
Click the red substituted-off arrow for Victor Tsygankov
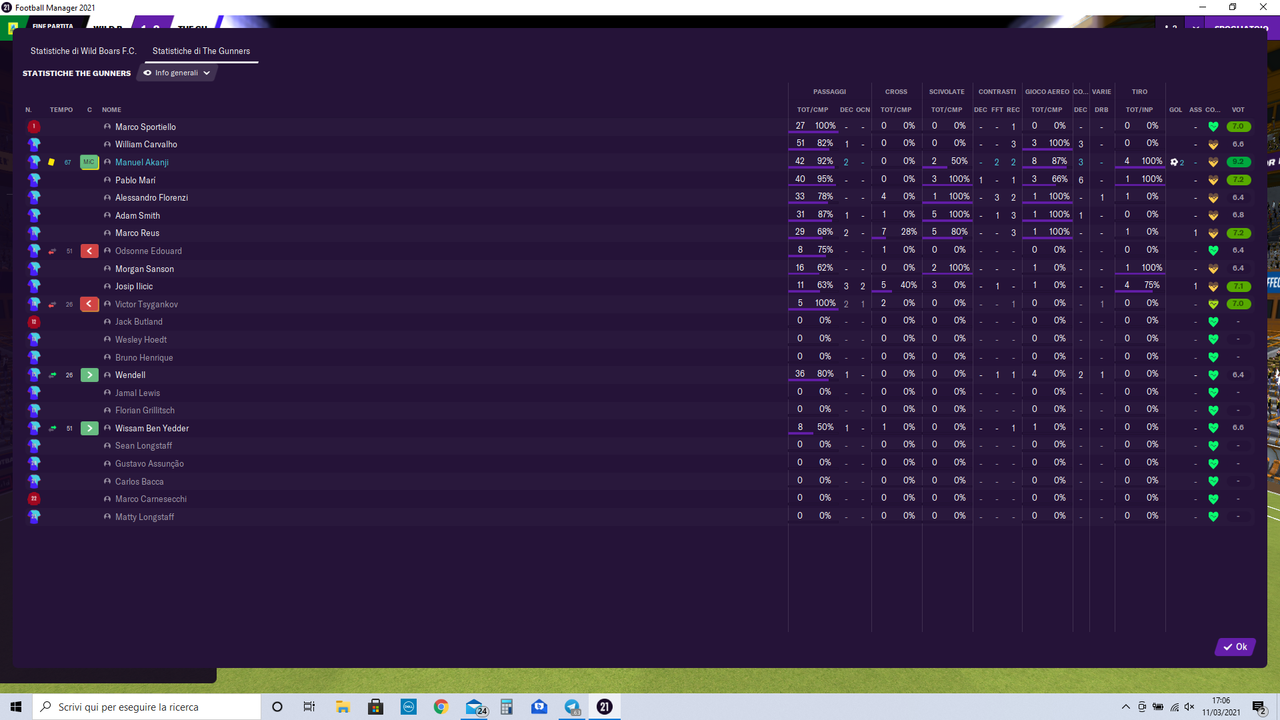[89, 304]
